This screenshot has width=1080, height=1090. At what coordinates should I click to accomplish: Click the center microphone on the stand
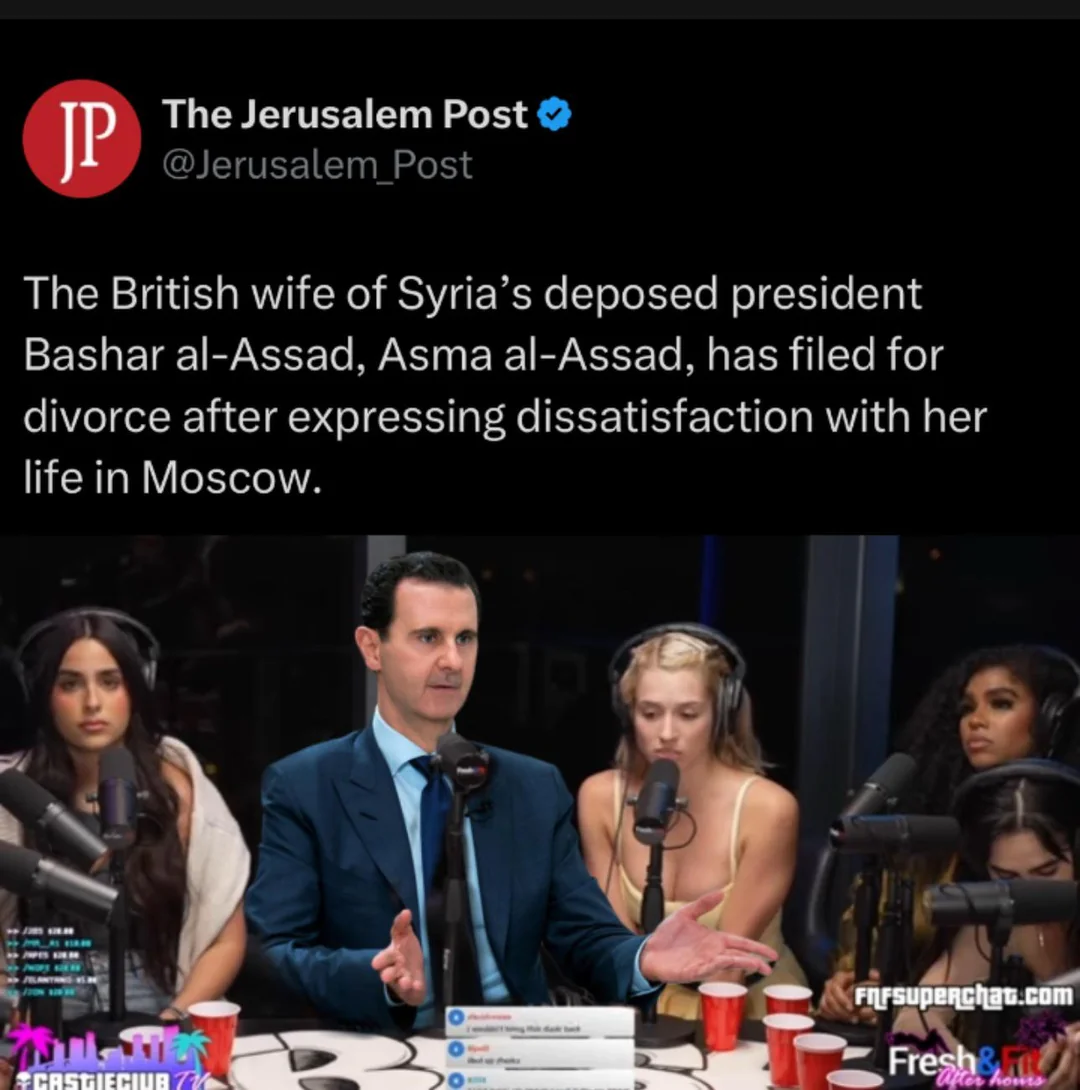tap(461, 766)
